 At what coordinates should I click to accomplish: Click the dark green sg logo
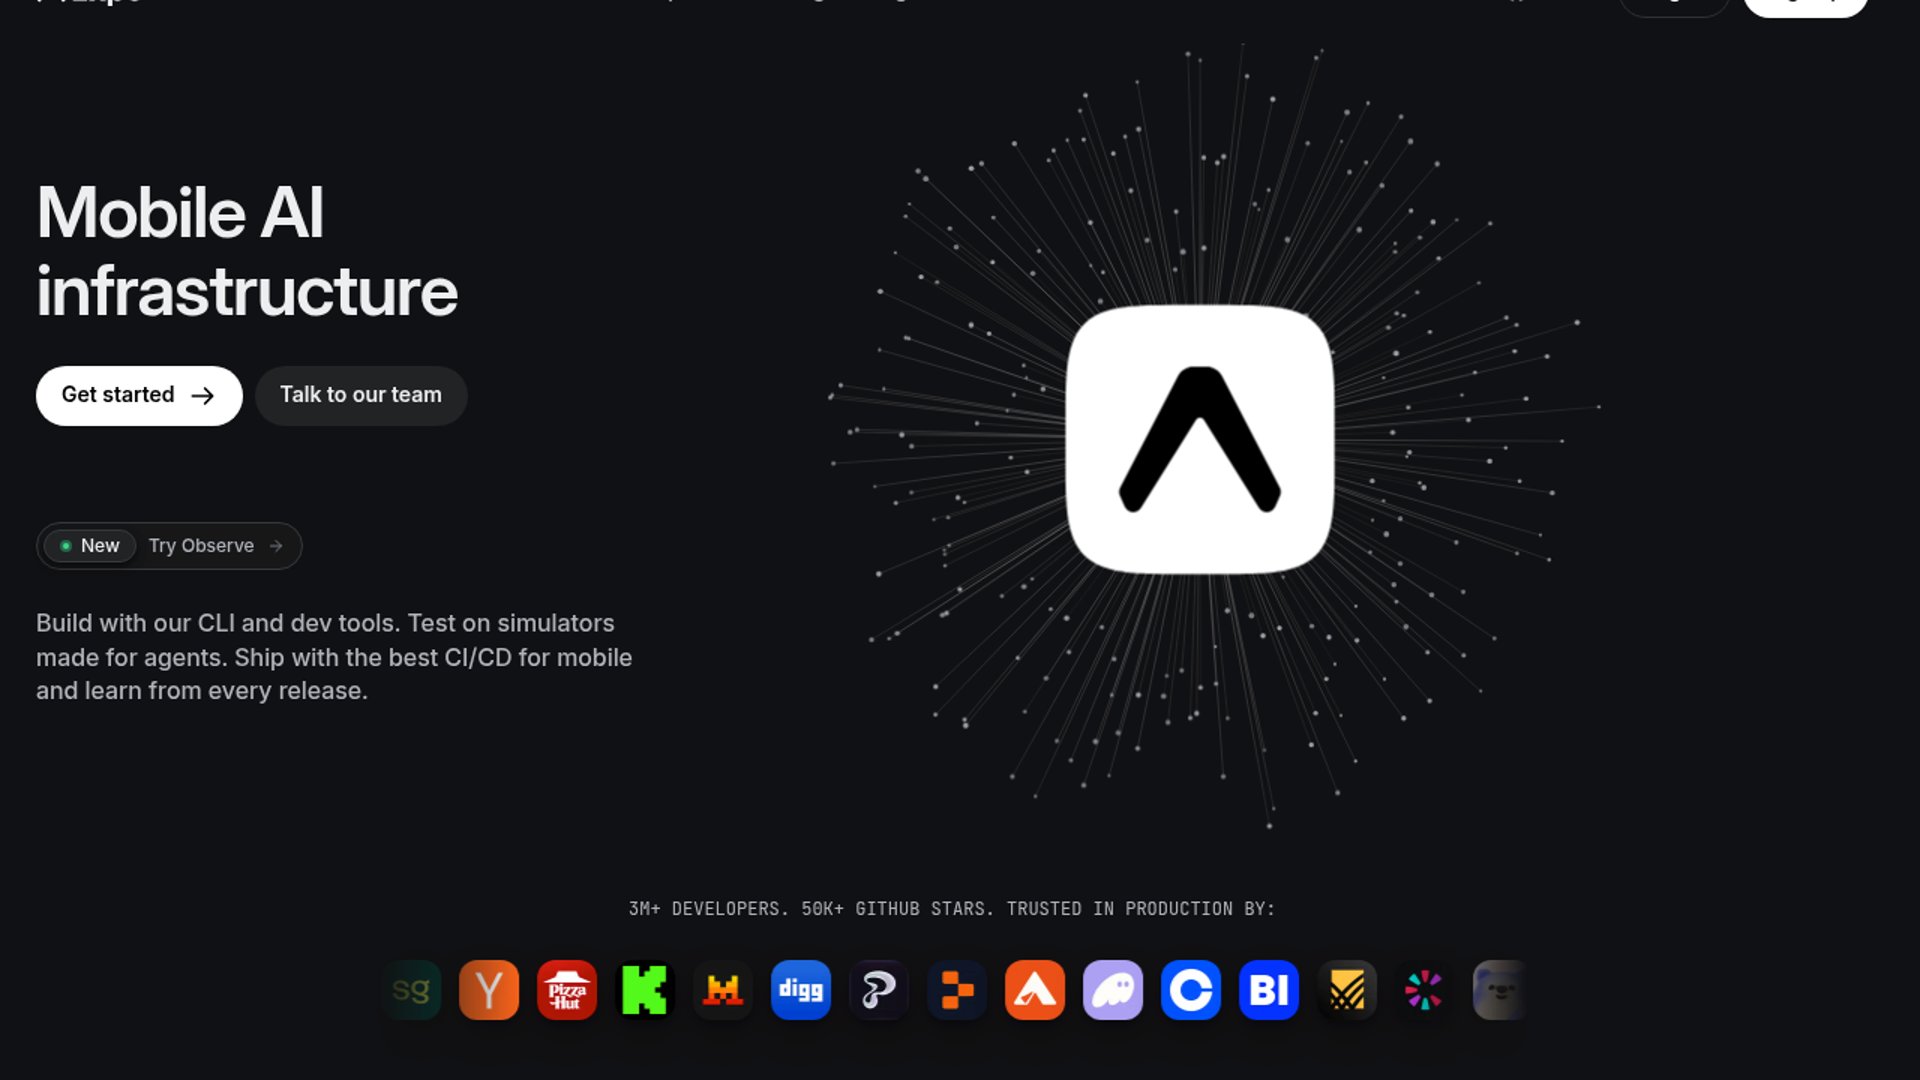click(411, 990)
